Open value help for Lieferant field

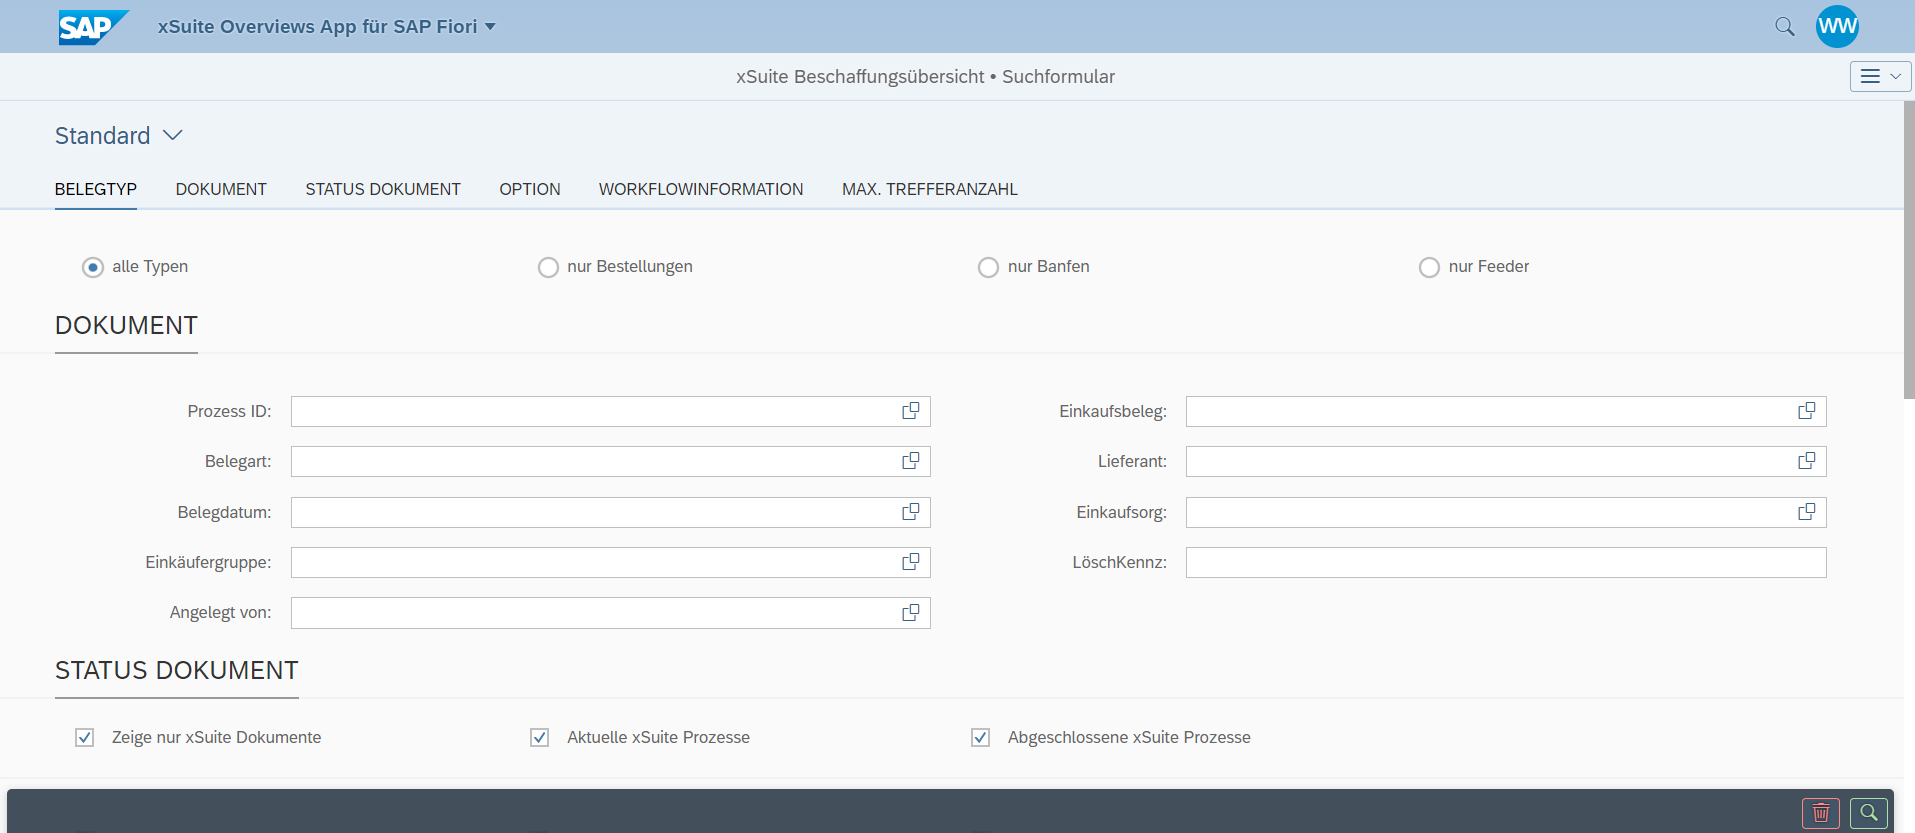coord(1806,461)
